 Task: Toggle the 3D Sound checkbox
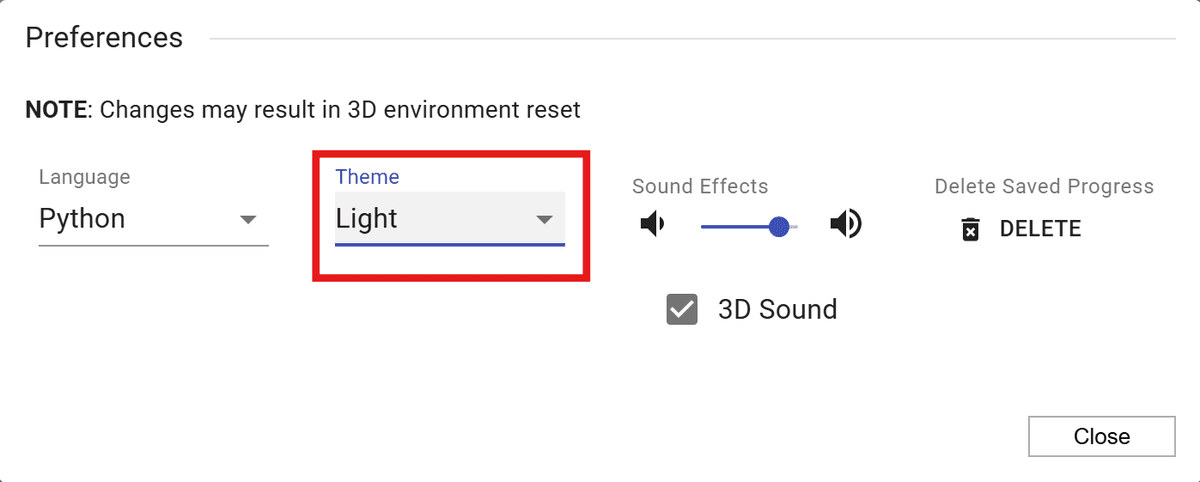click(x=682, y=310)
